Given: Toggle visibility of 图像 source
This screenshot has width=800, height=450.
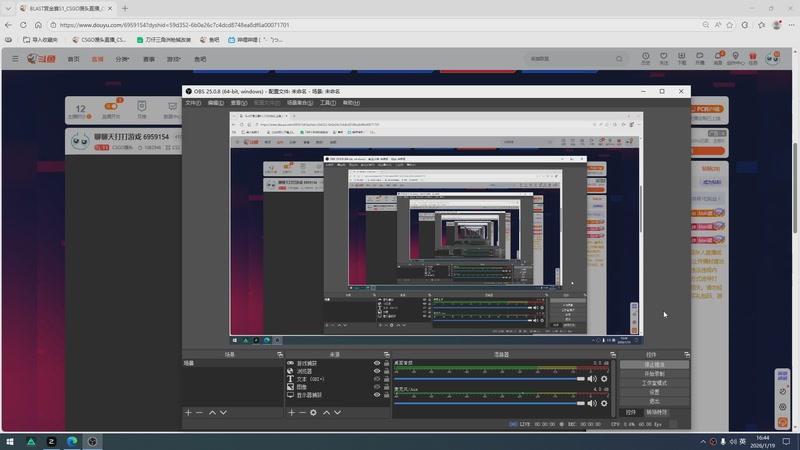Looking at the screenshot, I should pos(377,387).
